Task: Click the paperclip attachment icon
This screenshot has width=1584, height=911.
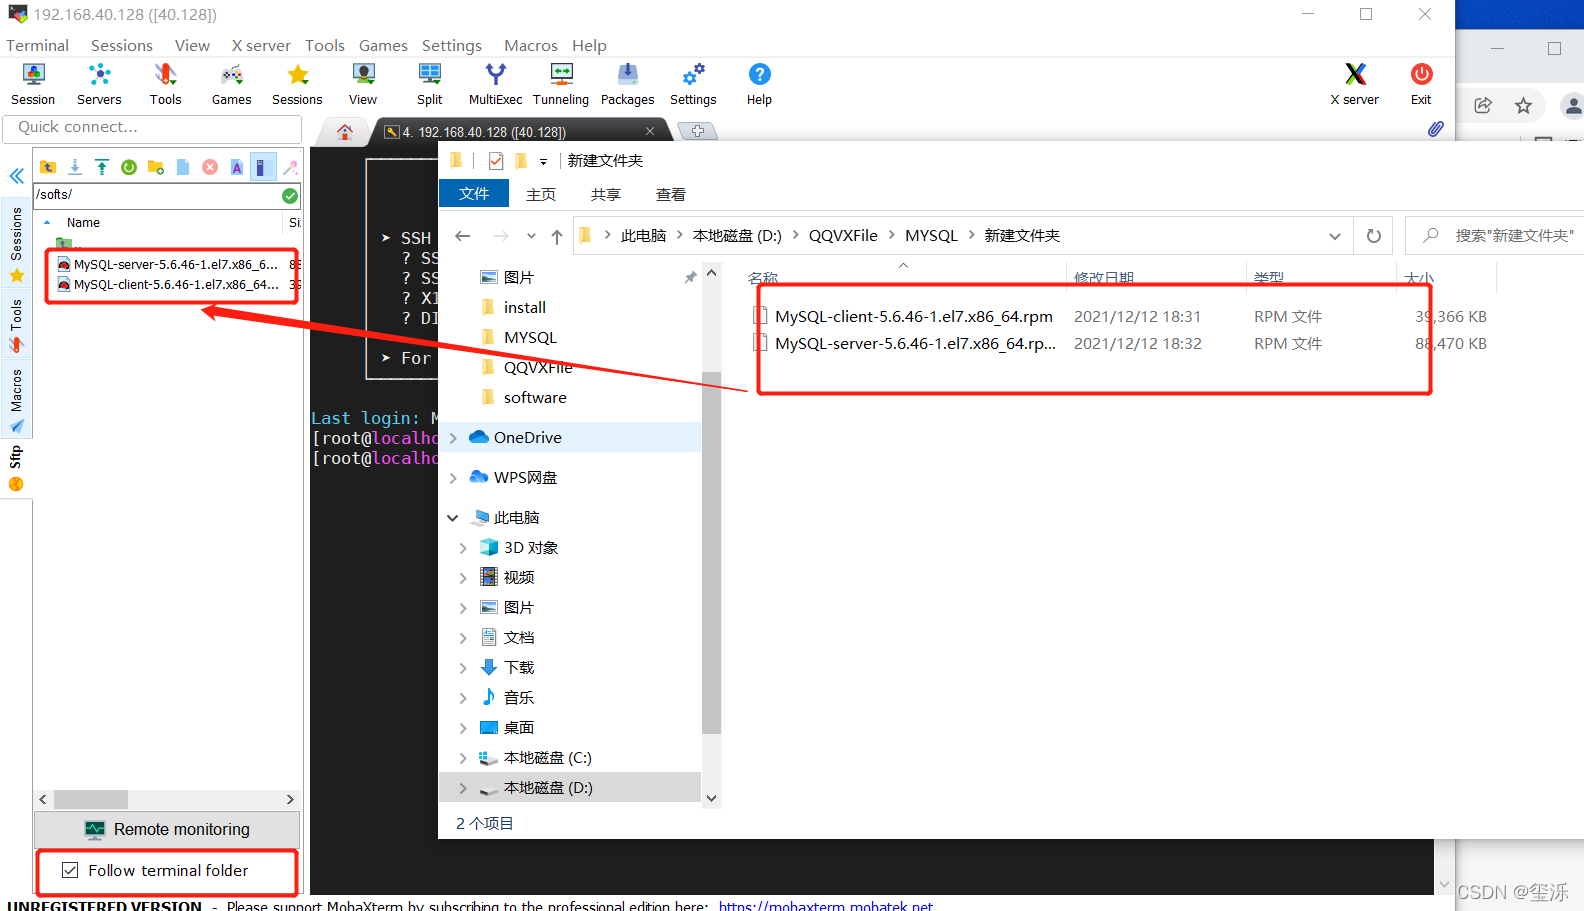Action: click(x=1435, y=129)
